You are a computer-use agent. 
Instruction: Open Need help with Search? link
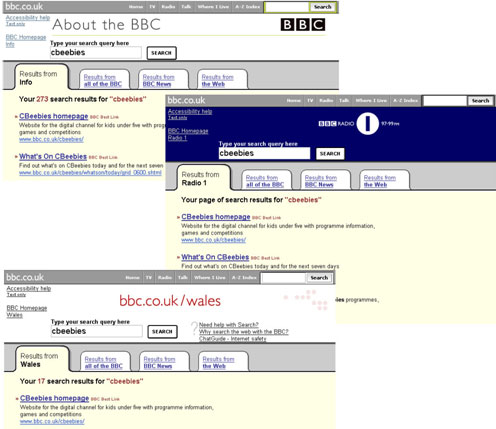229,324
